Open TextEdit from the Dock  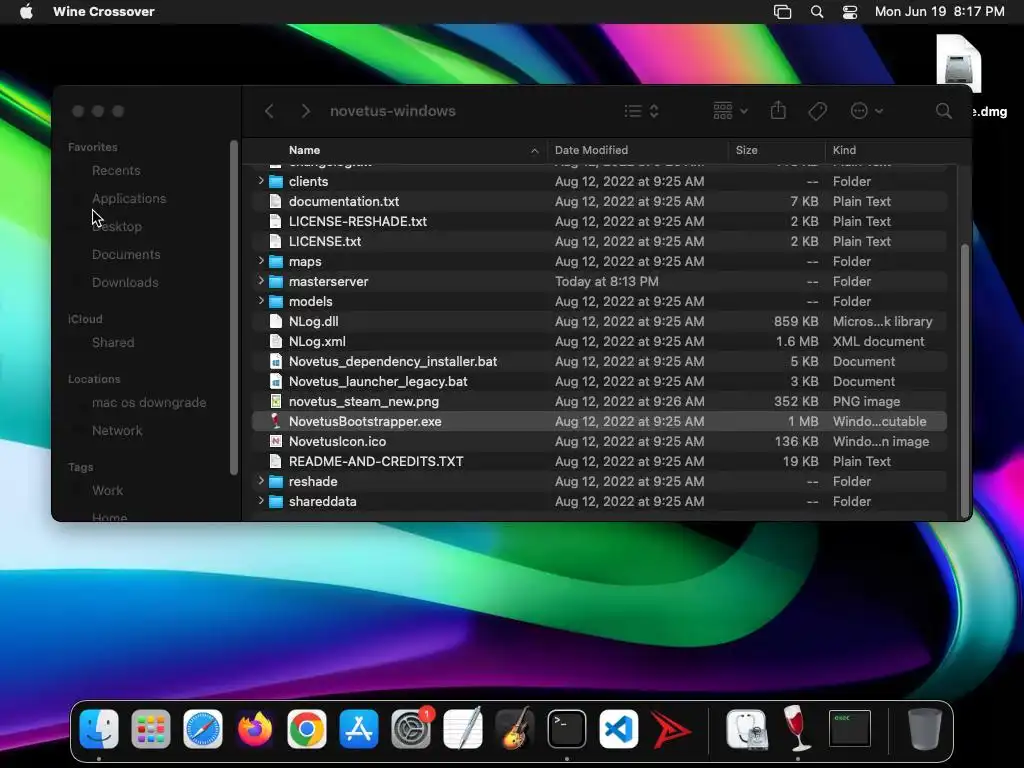(x=462, y=729)
